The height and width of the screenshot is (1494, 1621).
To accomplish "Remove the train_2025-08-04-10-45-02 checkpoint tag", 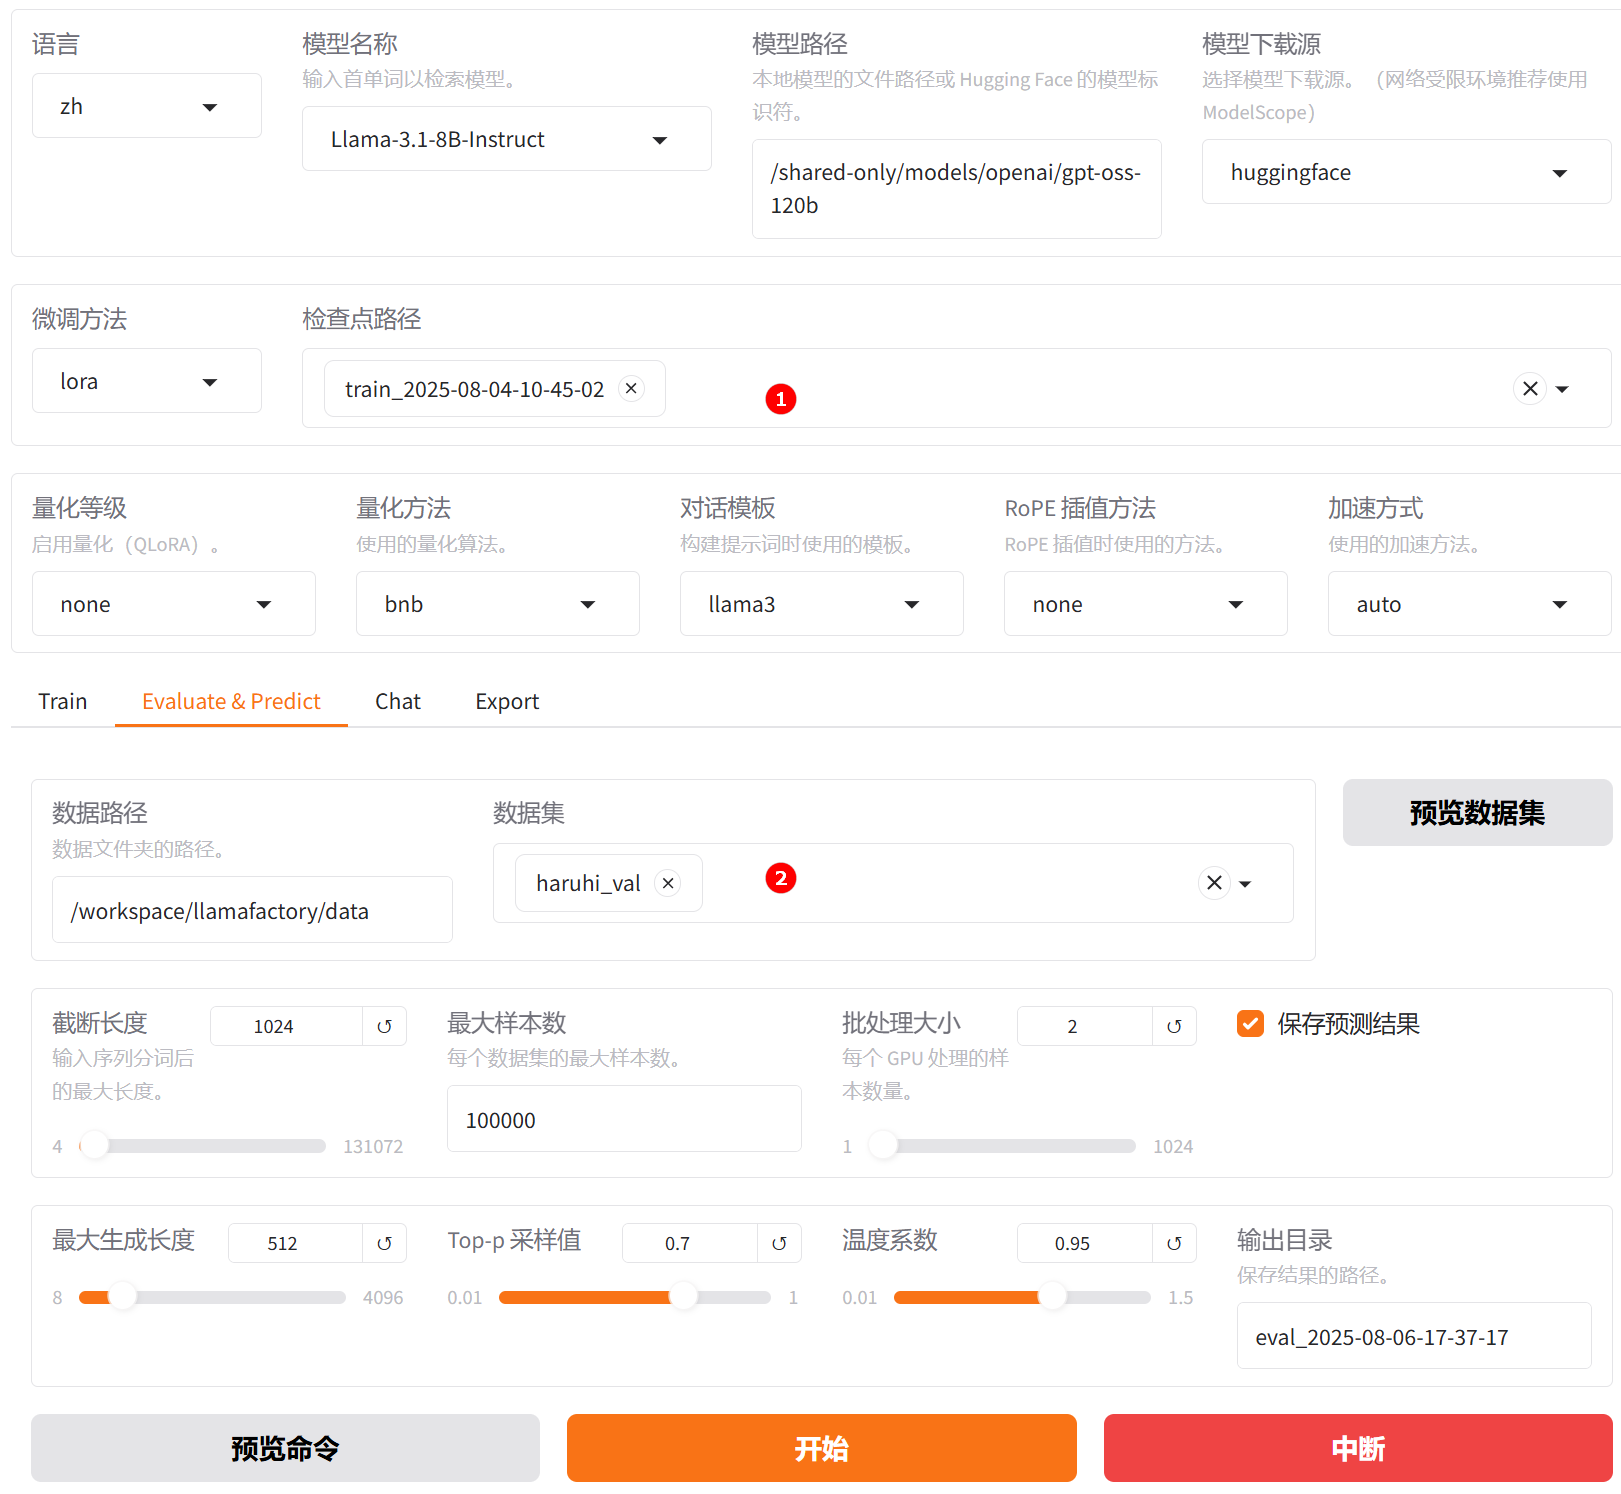I will 631,388.
